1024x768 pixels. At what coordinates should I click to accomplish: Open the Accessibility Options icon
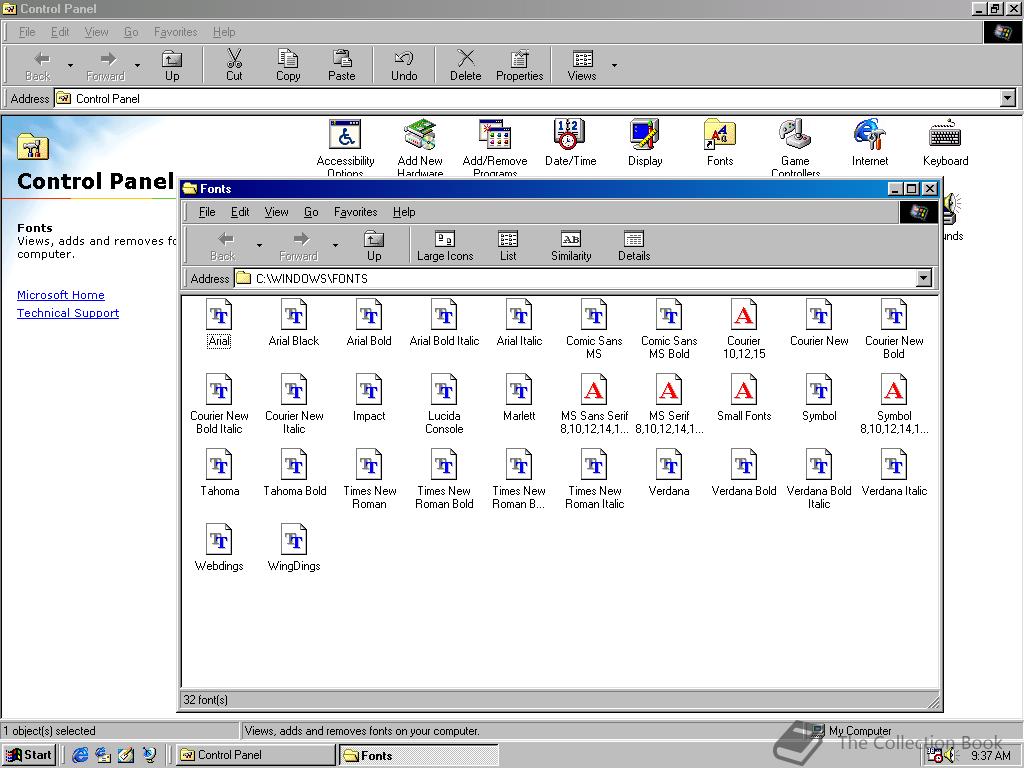[345, 135]
